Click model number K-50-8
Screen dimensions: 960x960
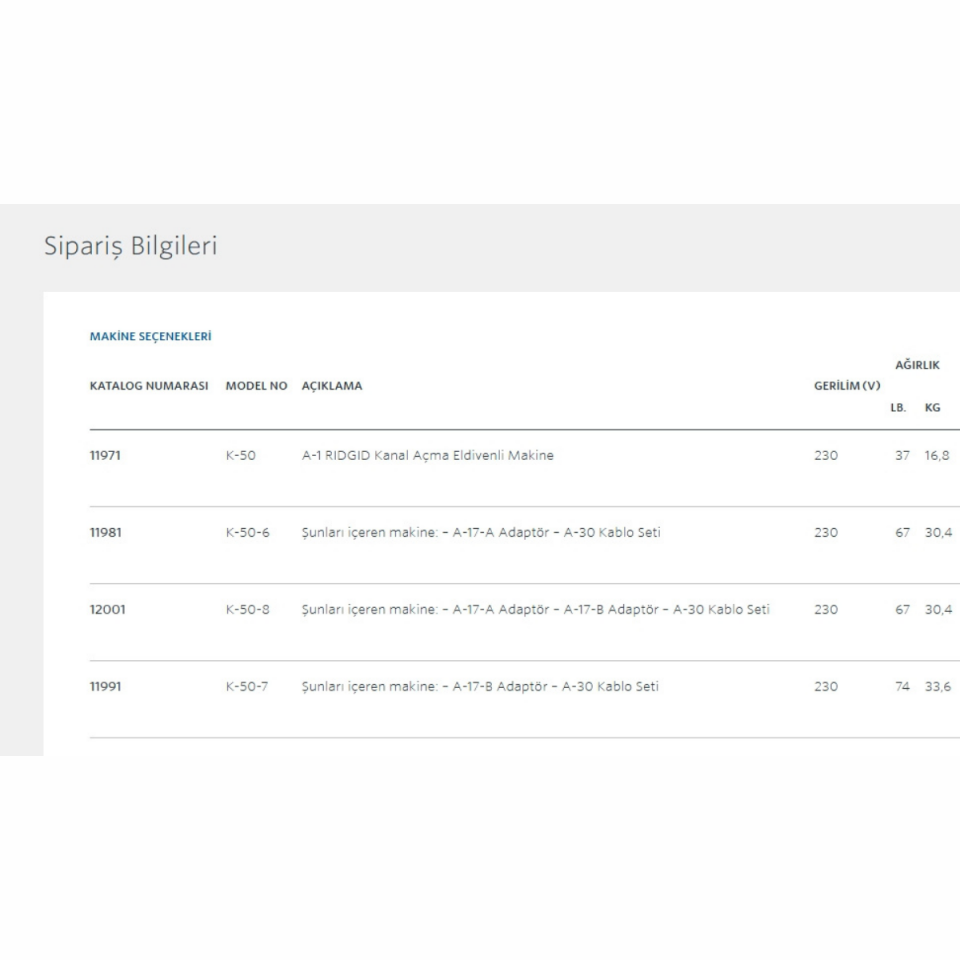point(247,610)
